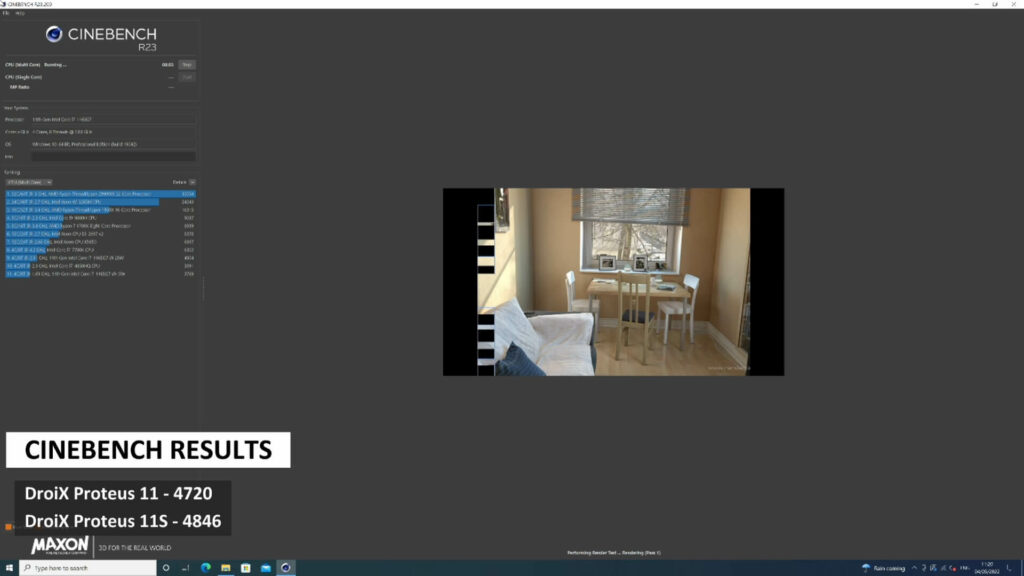This screenshot has height=576, width=1024.
Task: Open the Rain coming weather widget
Action: [884, 568]
